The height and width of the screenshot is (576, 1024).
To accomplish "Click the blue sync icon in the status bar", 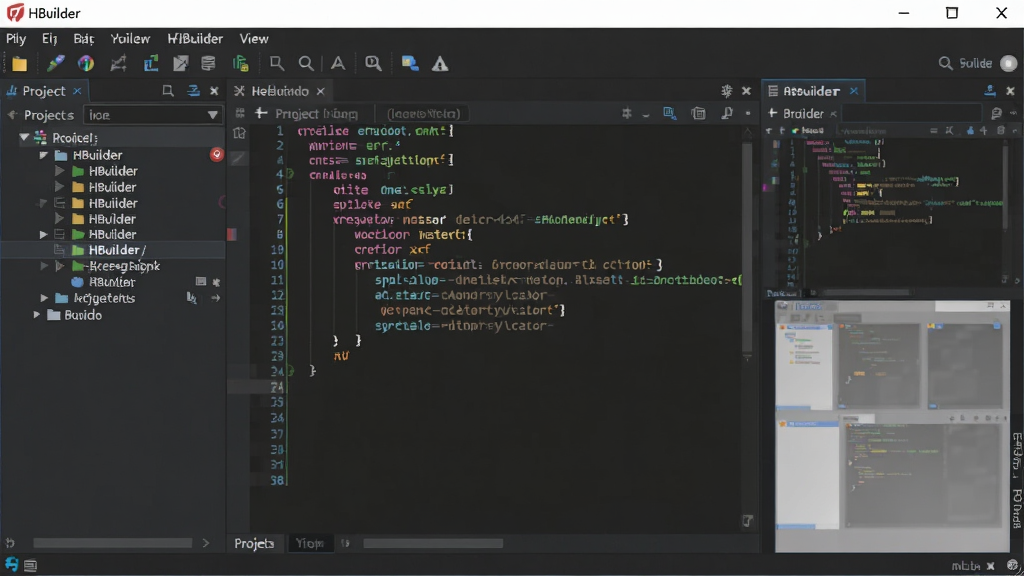I will [x=12, y=564].
